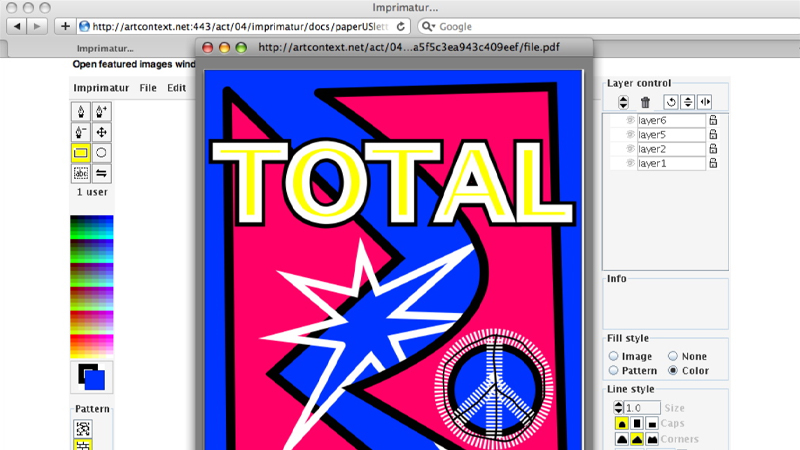This screenshot has width=800, height=450.
Task: Select the first pattern thumbnail
Action: (83, 428)
